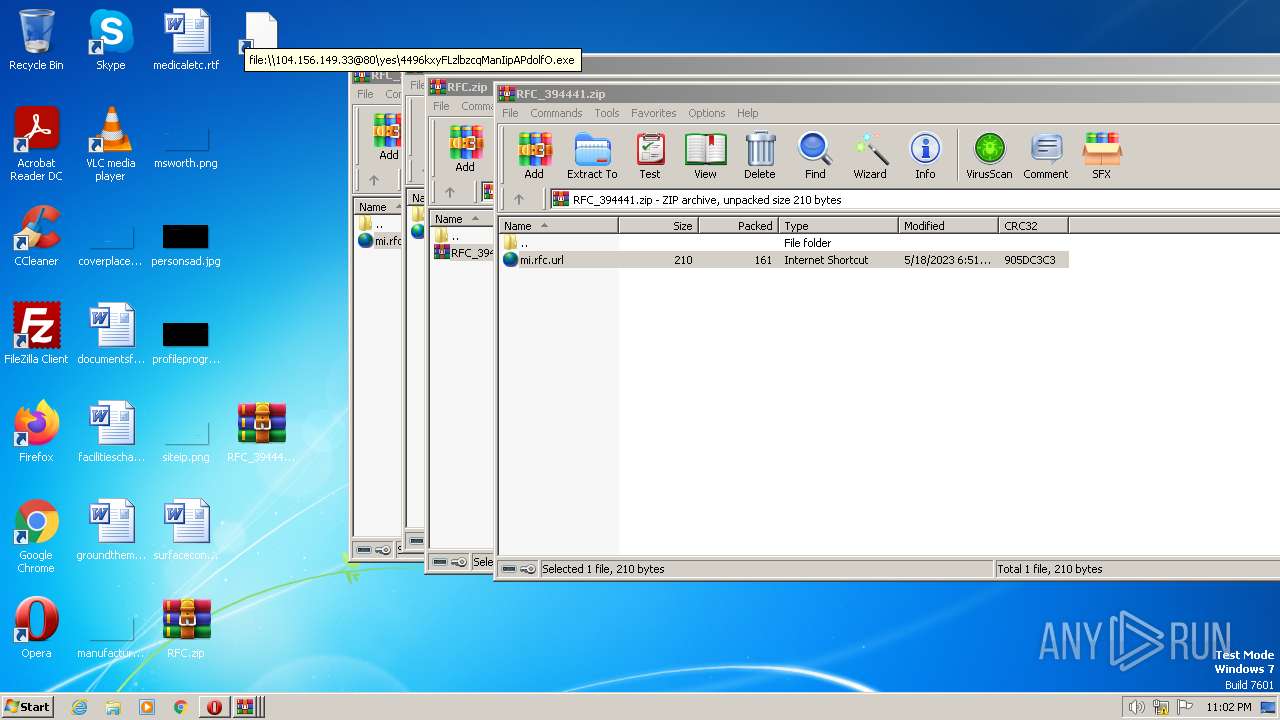Select the mi.rfc.url file row
Image resolution: width=1280 pixels, height=720 pixels.
(784, 260)
